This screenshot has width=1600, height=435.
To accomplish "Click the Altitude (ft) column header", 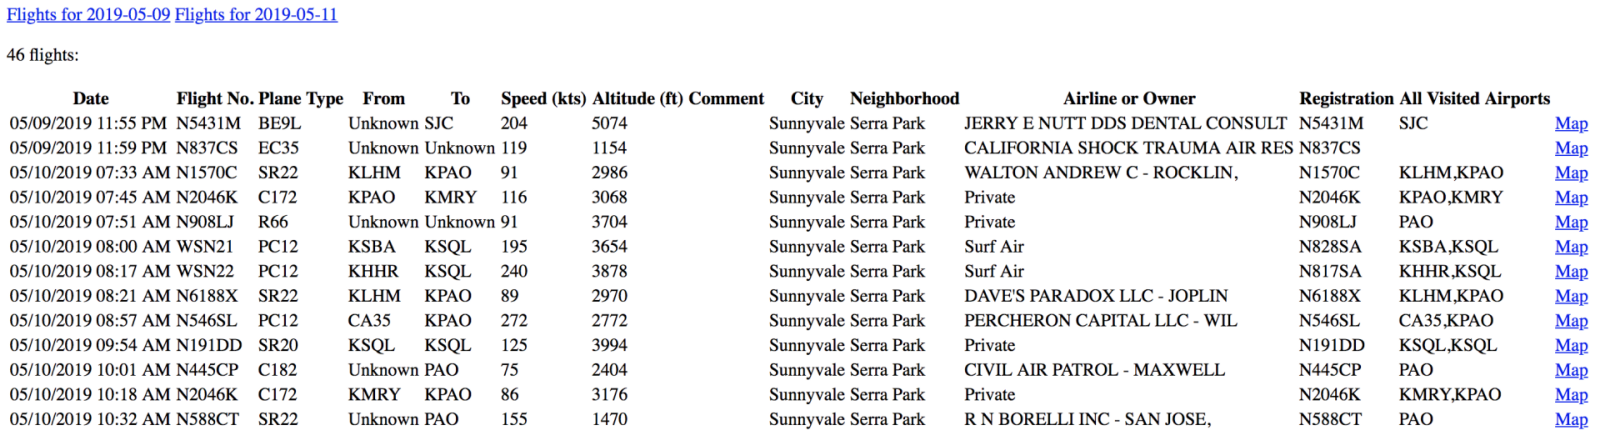I will coord(638,99).
